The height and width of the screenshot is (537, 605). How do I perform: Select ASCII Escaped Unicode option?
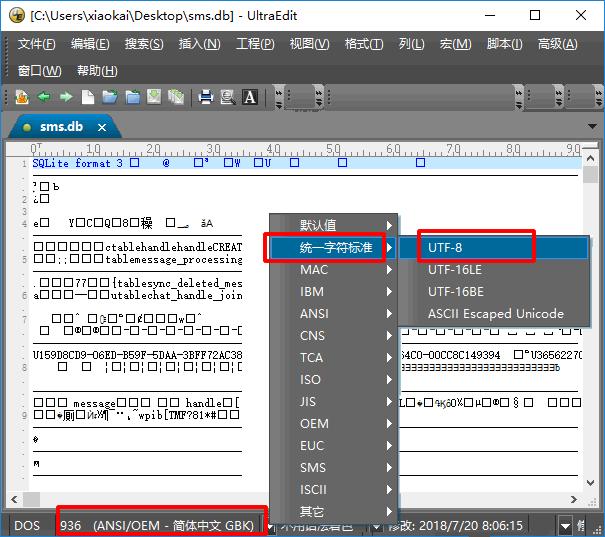[495, 313]
